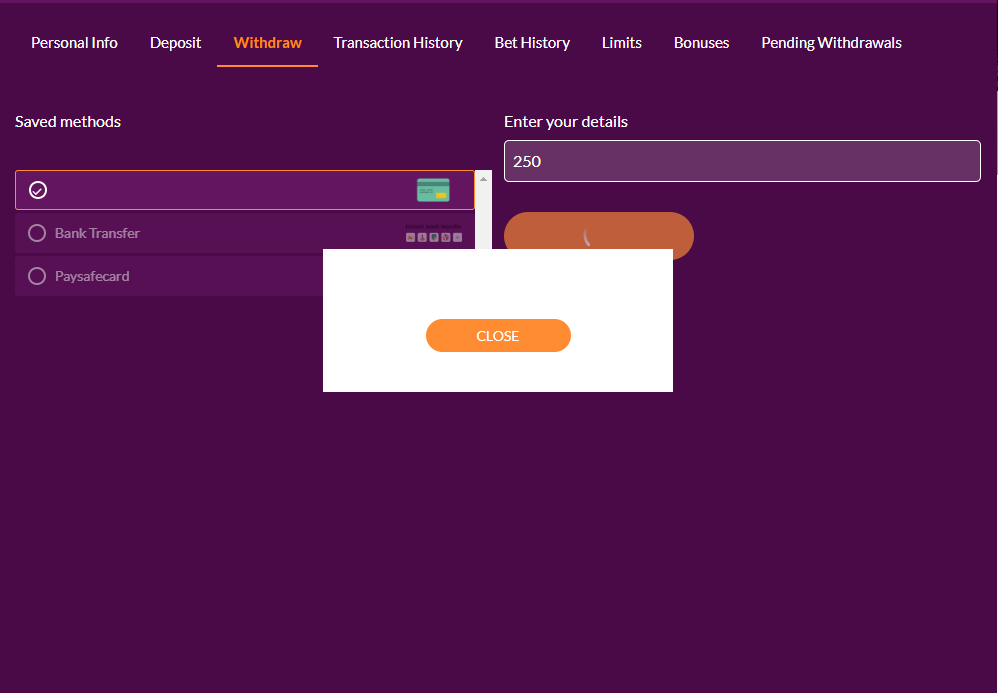The image size is (998, 693).
Task: Go to the Transaction History tab
Action: [398, 43]
